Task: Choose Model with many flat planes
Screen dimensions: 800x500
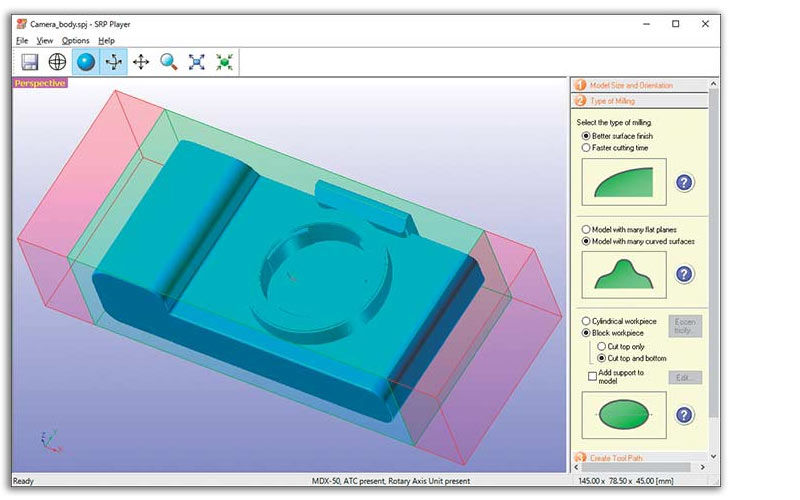Action: (x=586, y=229)
